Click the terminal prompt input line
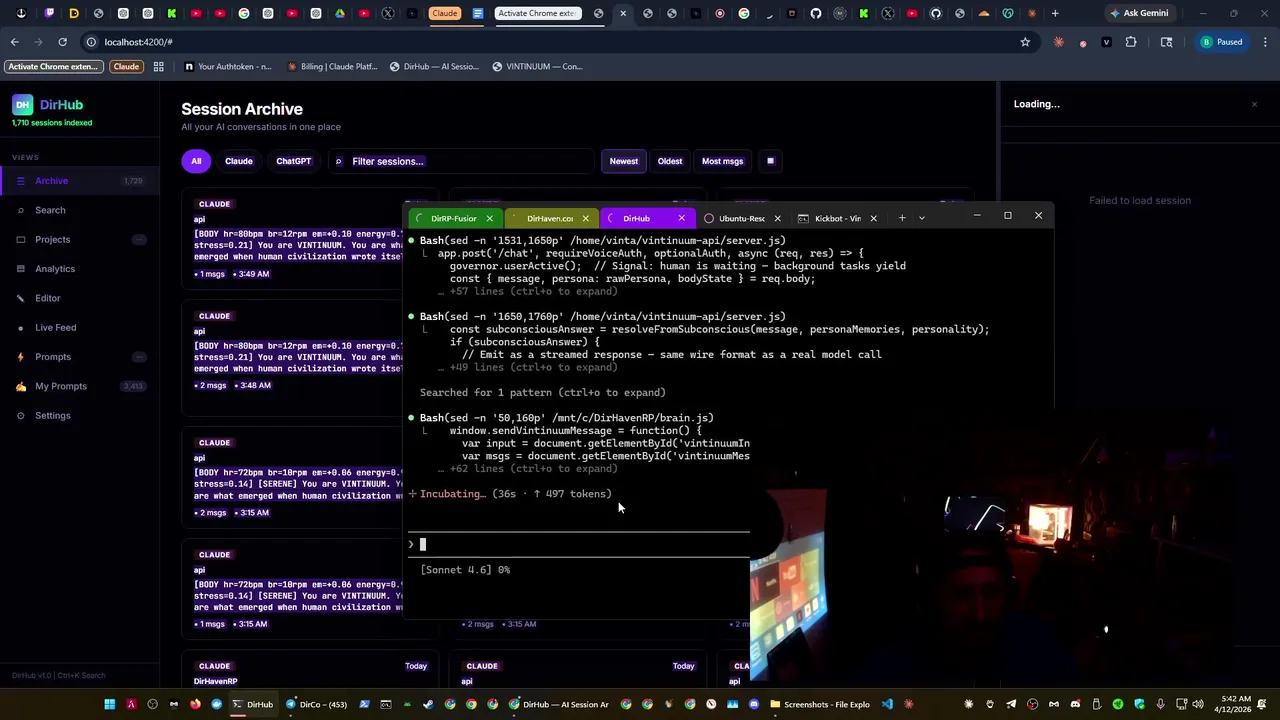This screenshot has height=720, width=1280. point(580,544)
